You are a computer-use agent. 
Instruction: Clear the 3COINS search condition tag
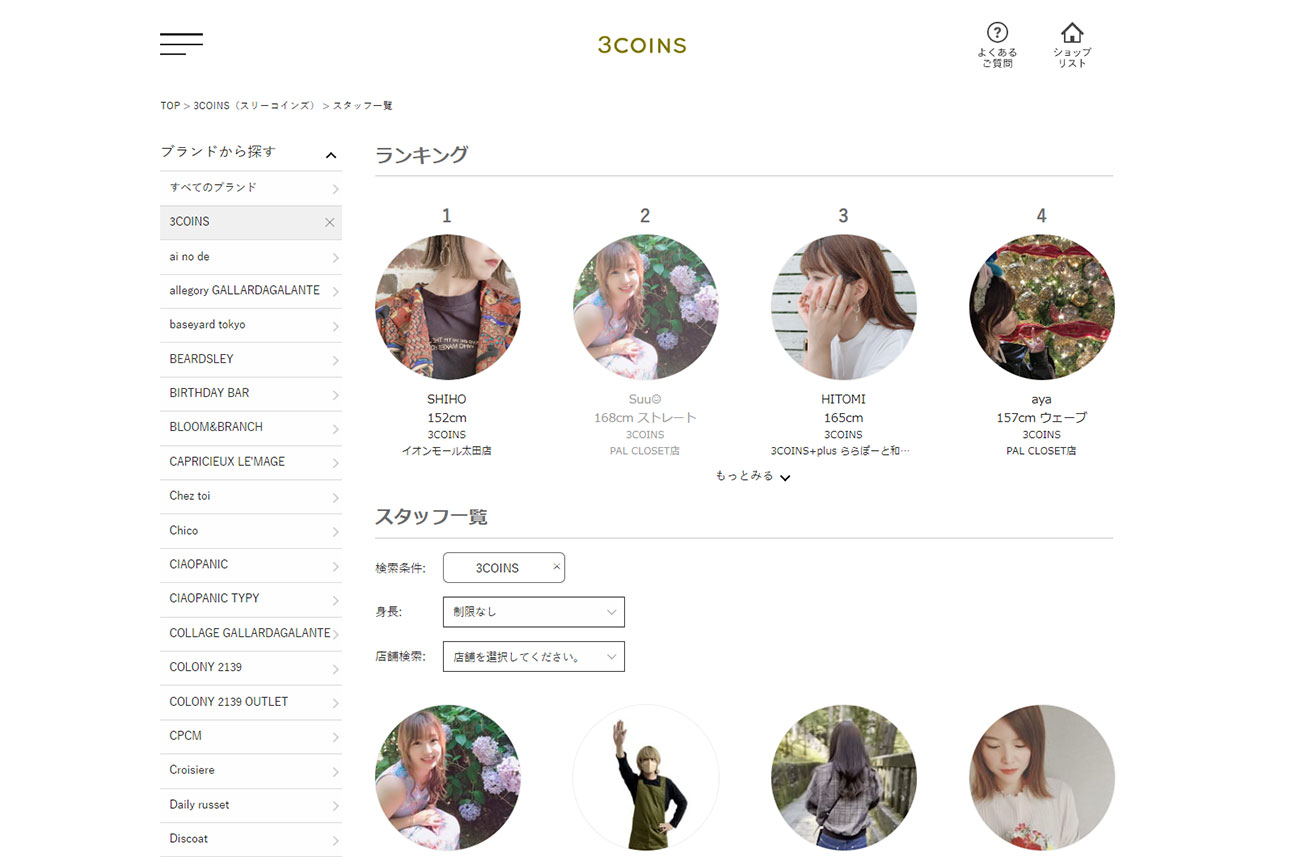pyautogui.click(x=556, y=567)
